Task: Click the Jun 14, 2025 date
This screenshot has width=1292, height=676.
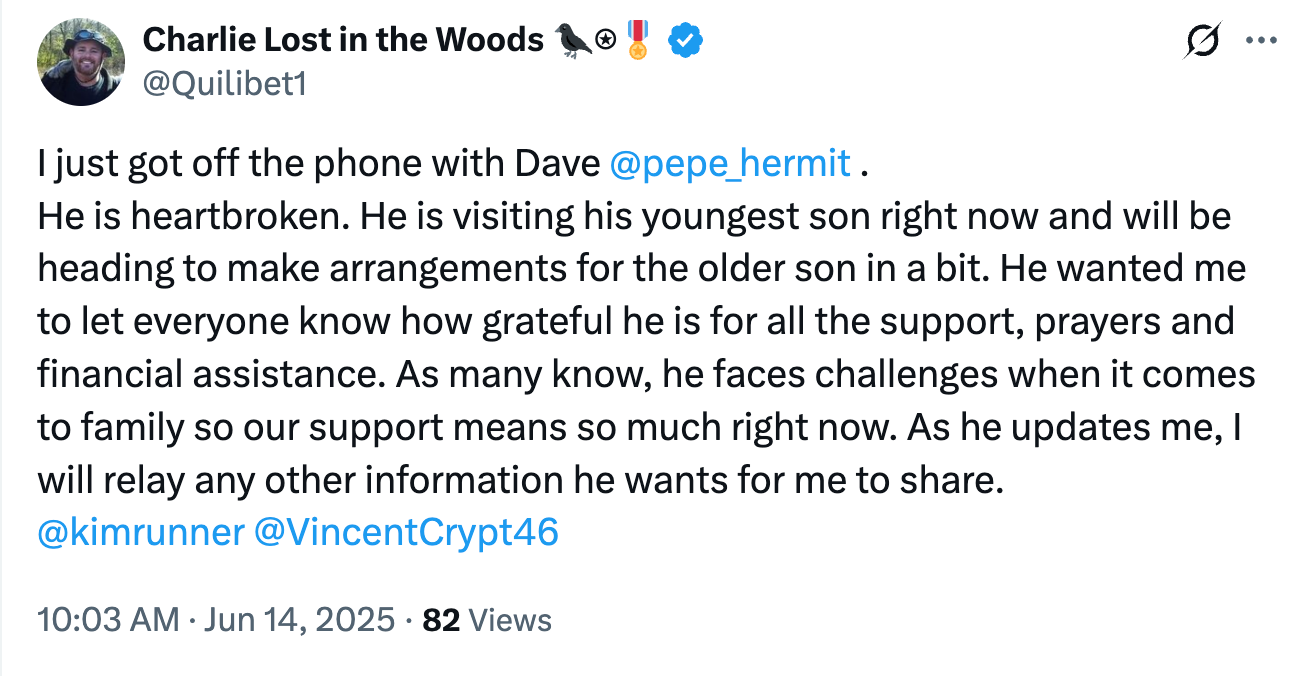Action: pos(299,620)
